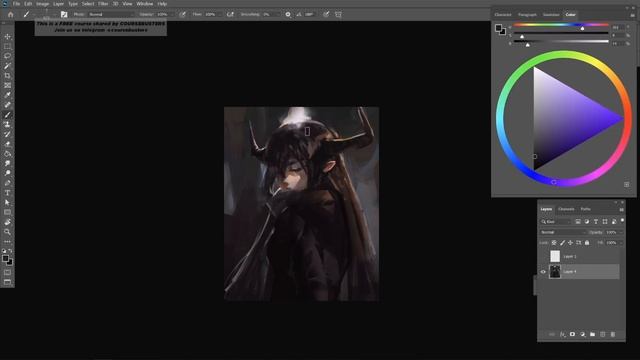The width and height of the screenshot is (640, 360).
Task: Add a layer style with fx icon
Action: tap(562, 334)
